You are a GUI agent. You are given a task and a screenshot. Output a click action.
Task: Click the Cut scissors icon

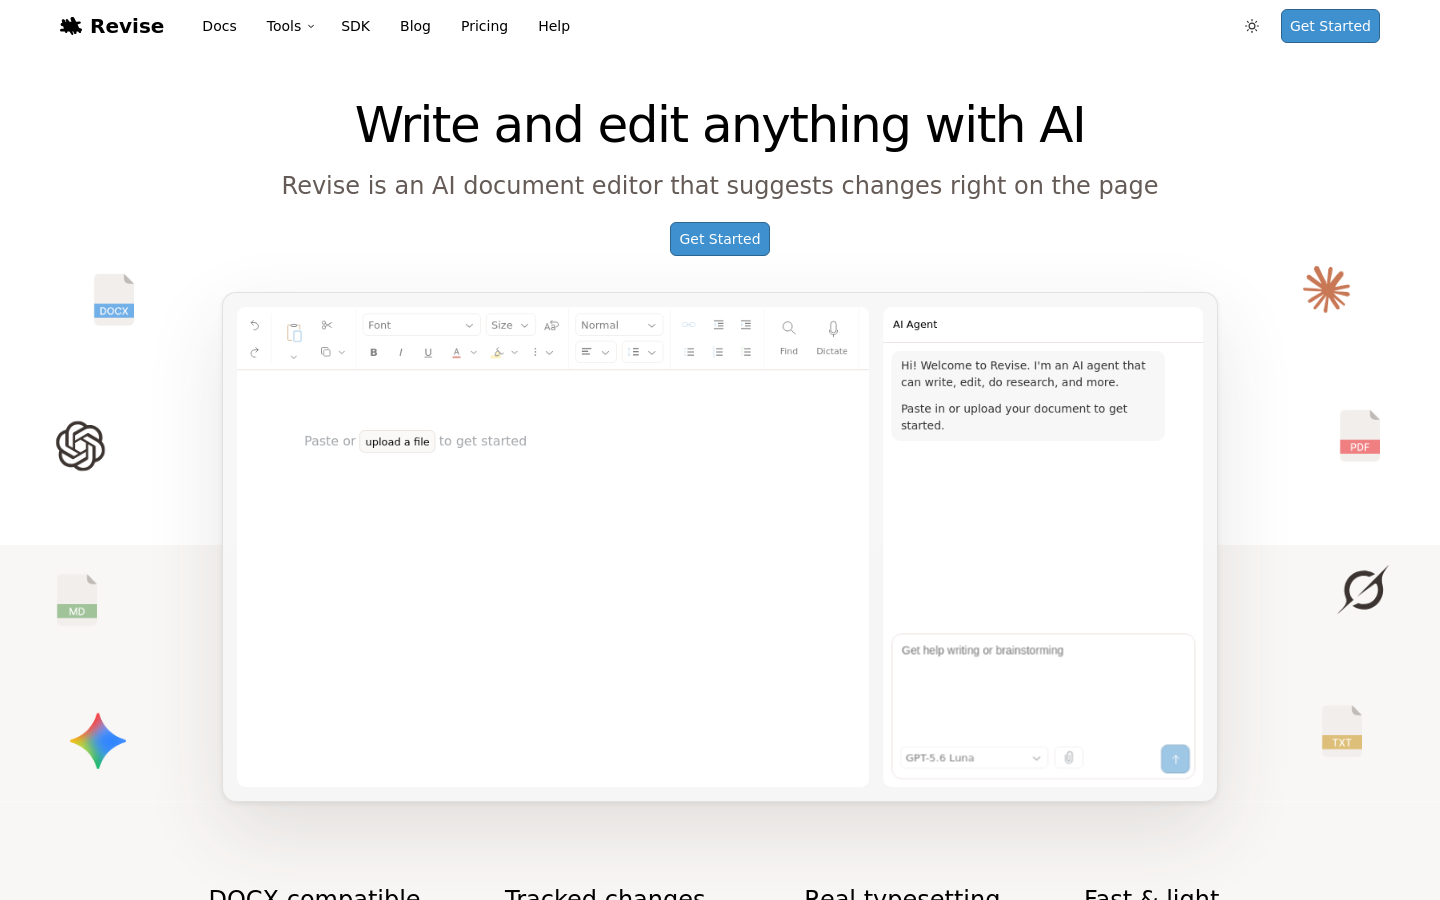[327, 325]
